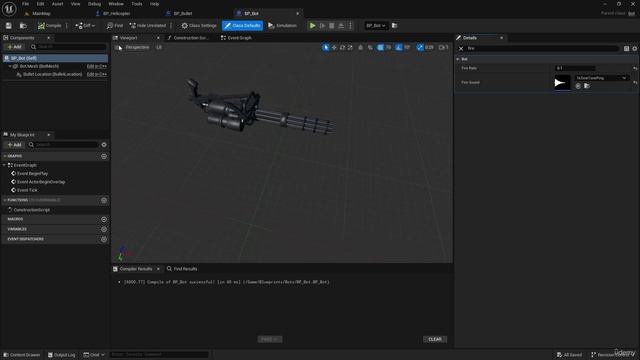640x360 pixels.
Task: Open the Debug menu
Action: click(x=94, y=4)
